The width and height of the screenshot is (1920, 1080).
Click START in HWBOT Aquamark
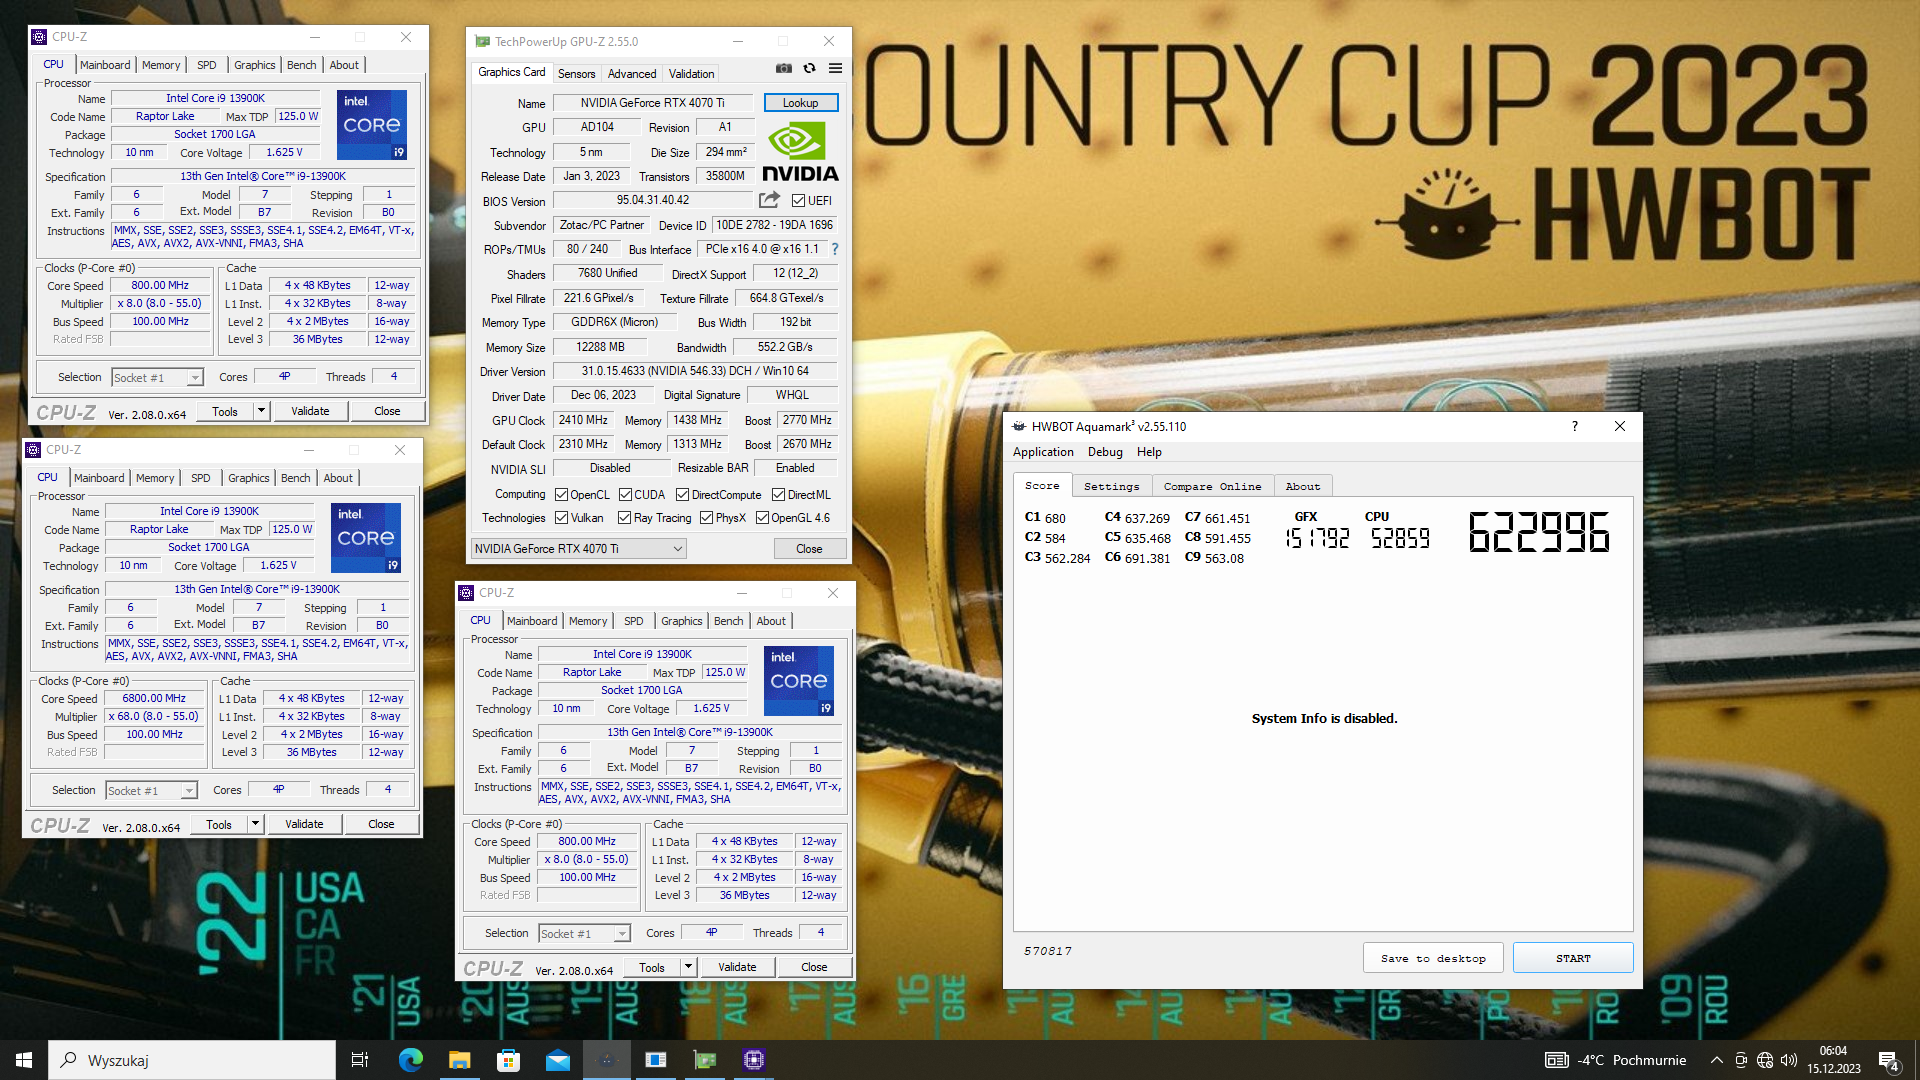(1573, 958)
